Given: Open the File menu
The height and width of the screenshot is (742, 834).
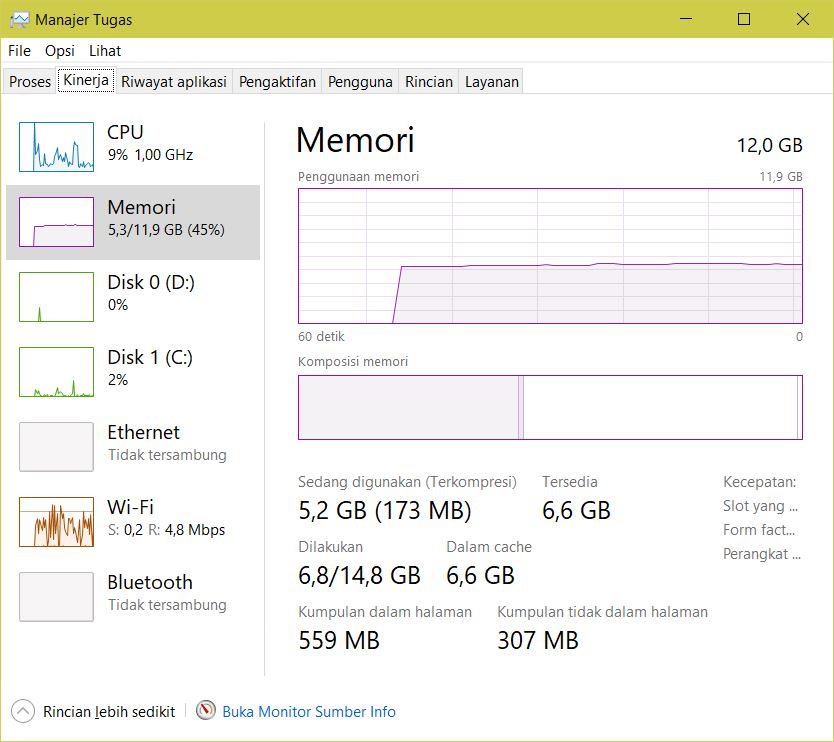Looking at the screenshot, I should click(19, 50).
